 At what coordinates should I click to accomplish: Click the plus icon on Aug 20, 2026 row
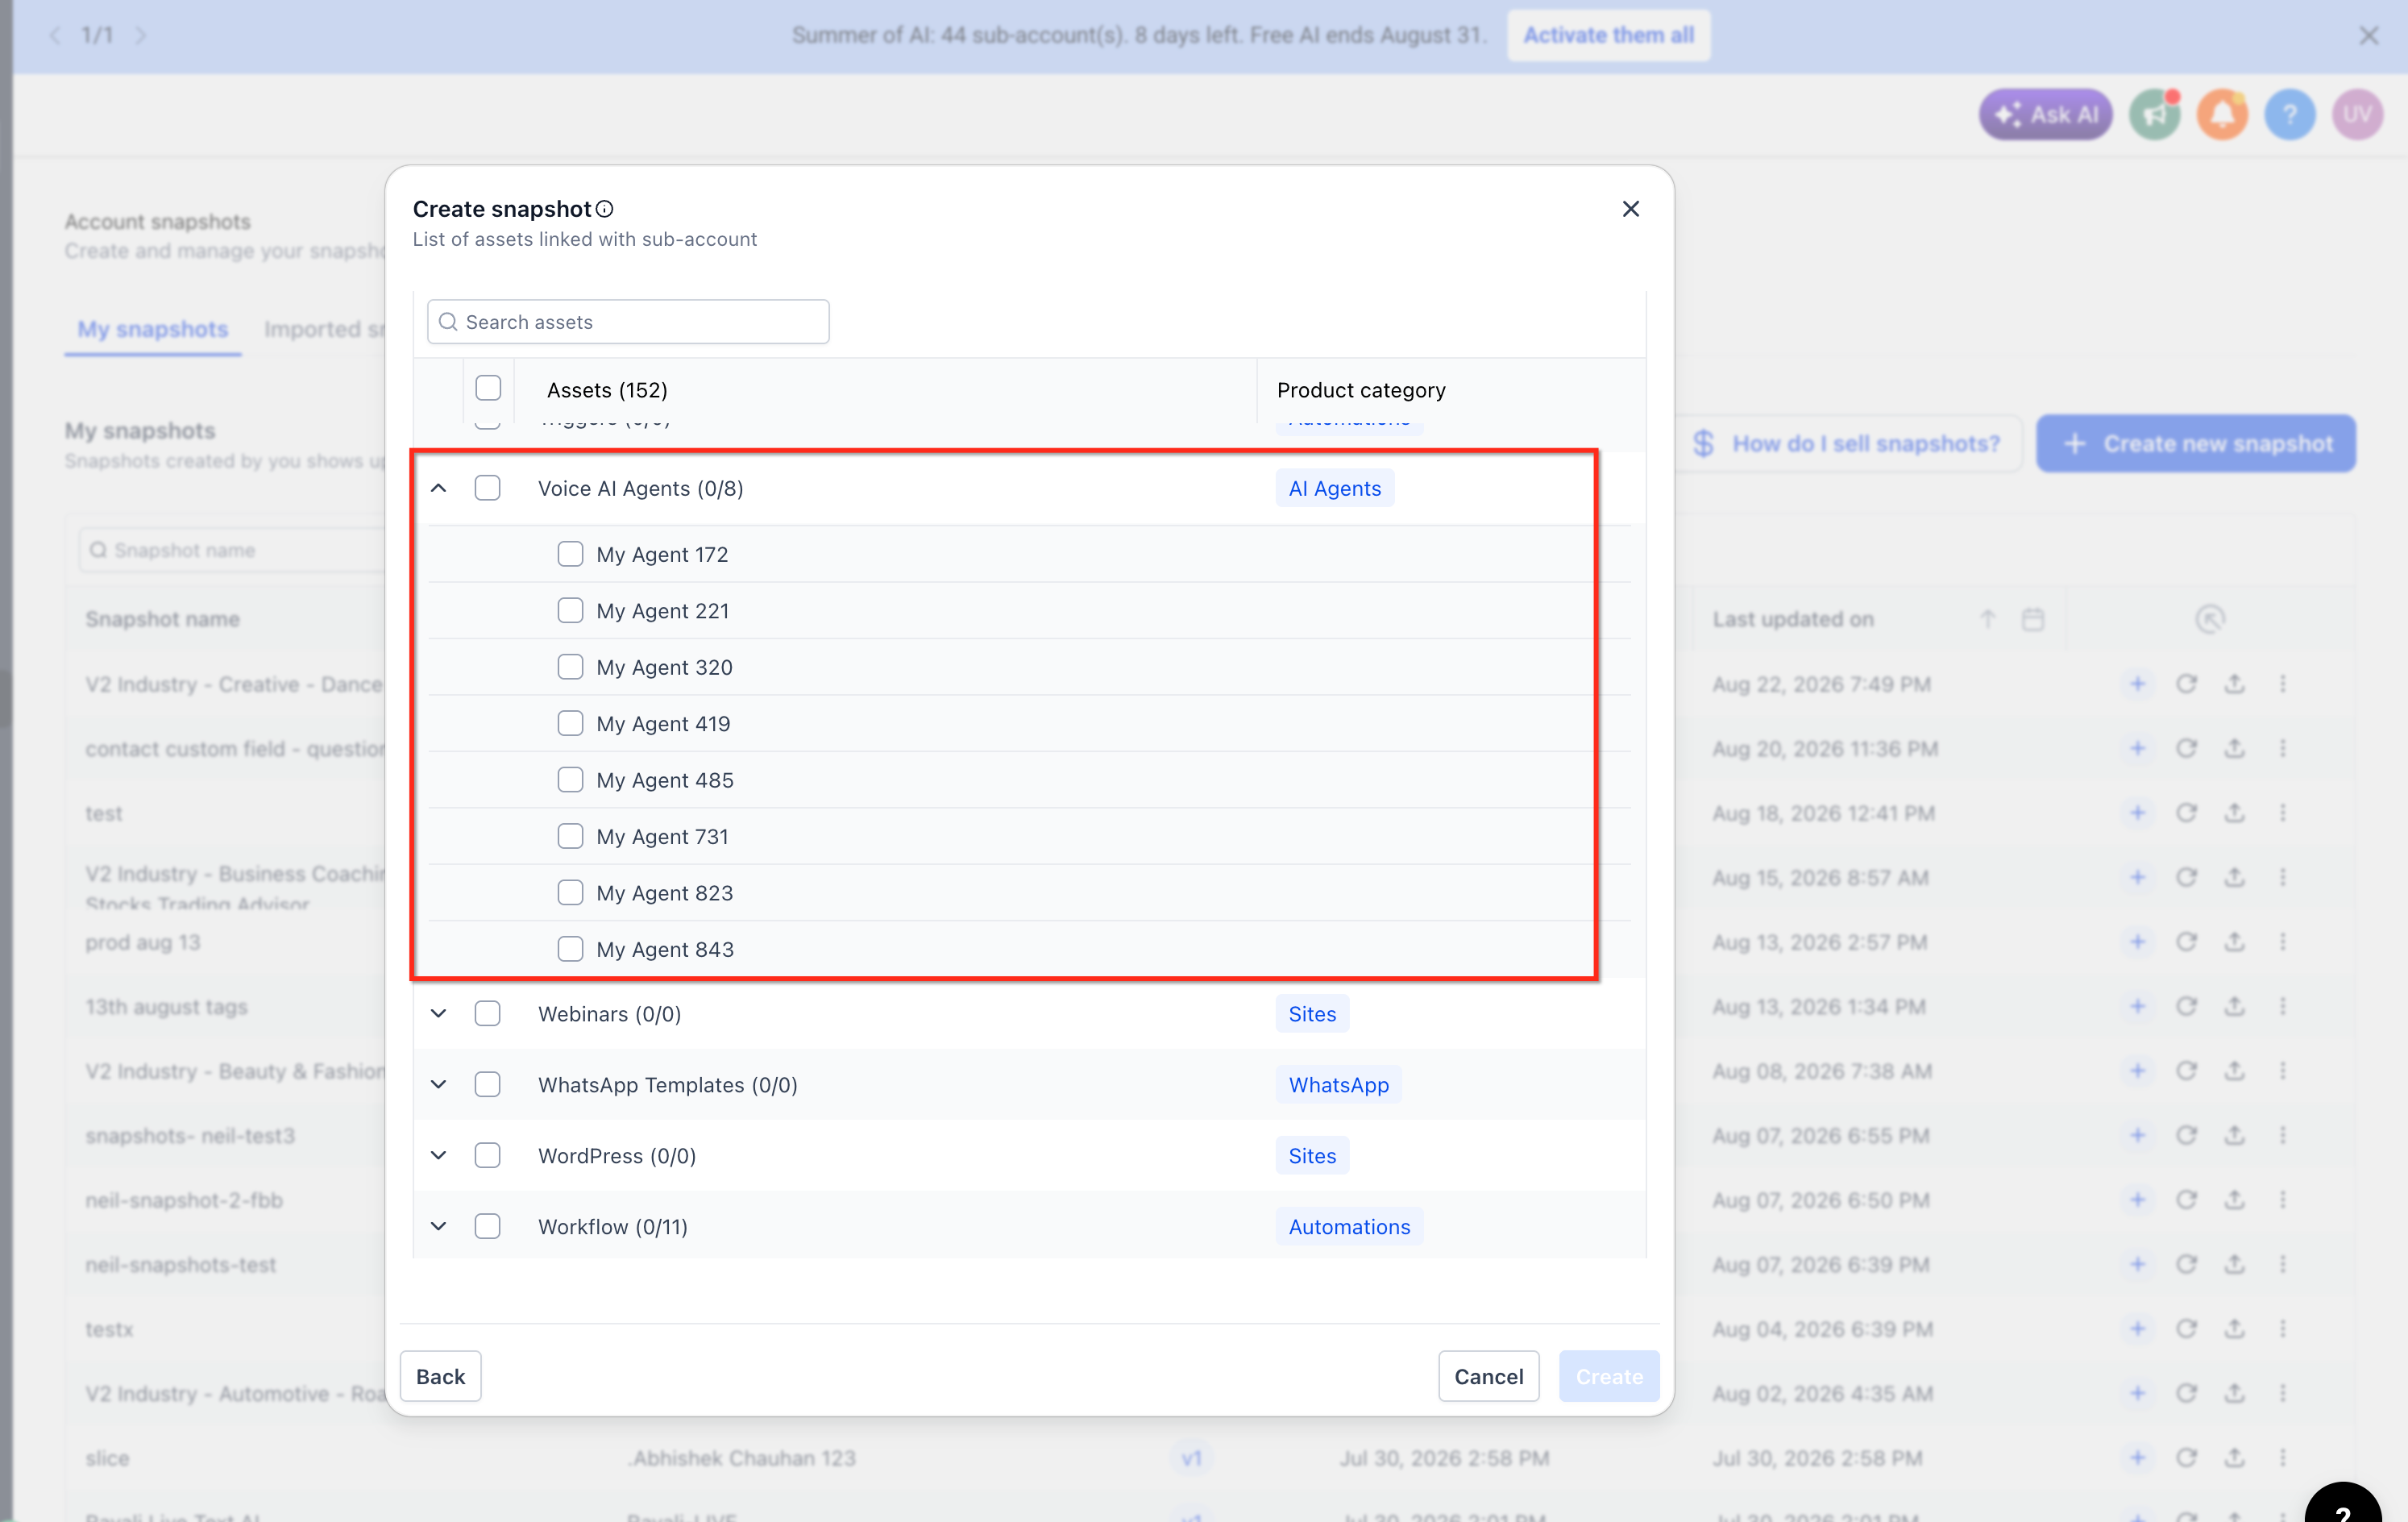click(x=2137, y=748)
